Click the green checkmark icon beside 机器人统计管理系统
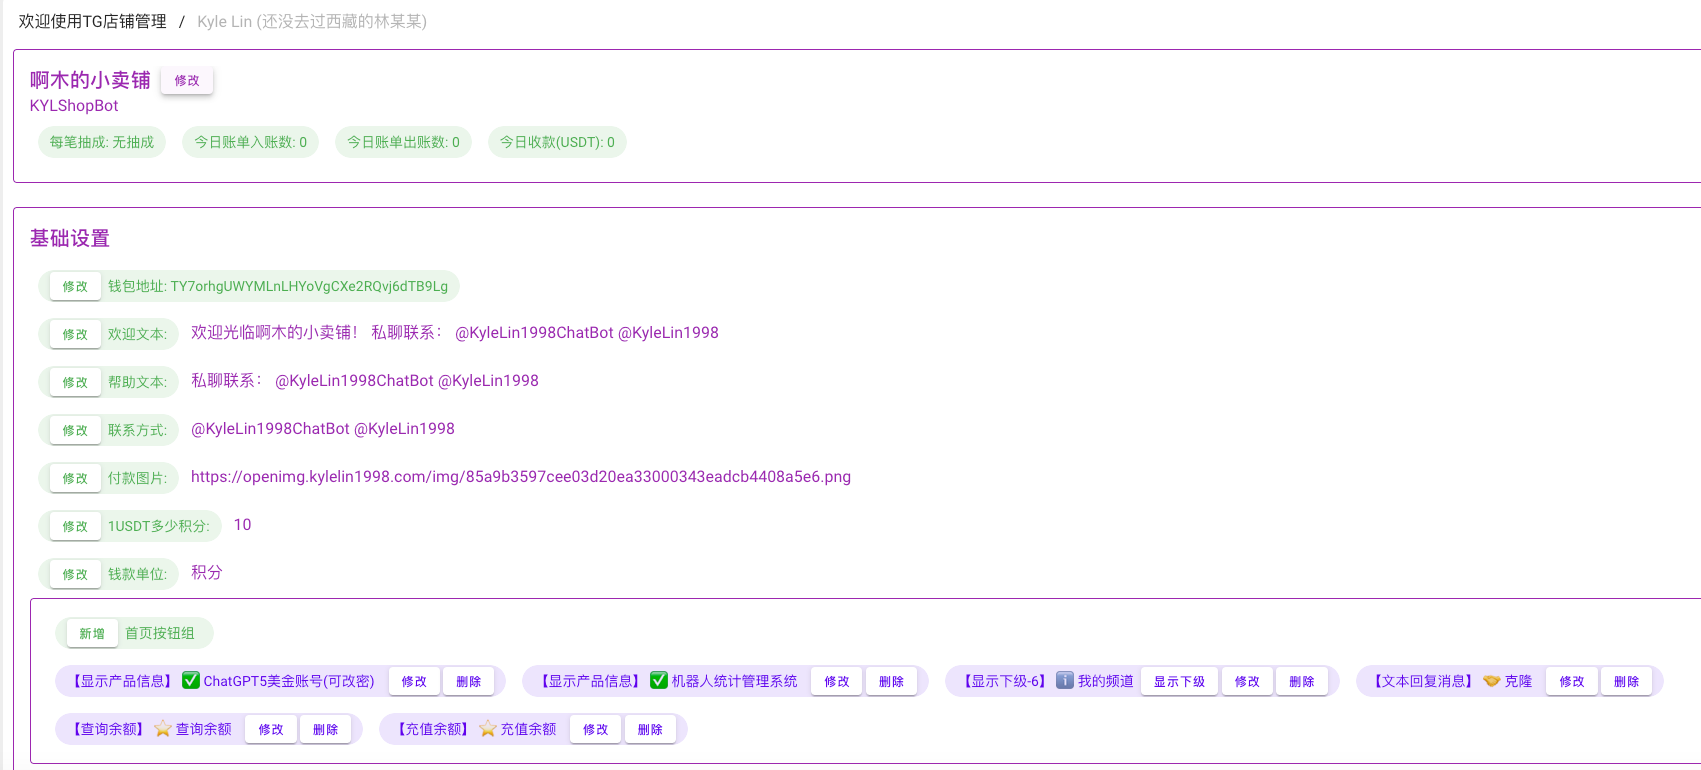The width and height of the screenshot is (1701, 770). tap(659, 681)
